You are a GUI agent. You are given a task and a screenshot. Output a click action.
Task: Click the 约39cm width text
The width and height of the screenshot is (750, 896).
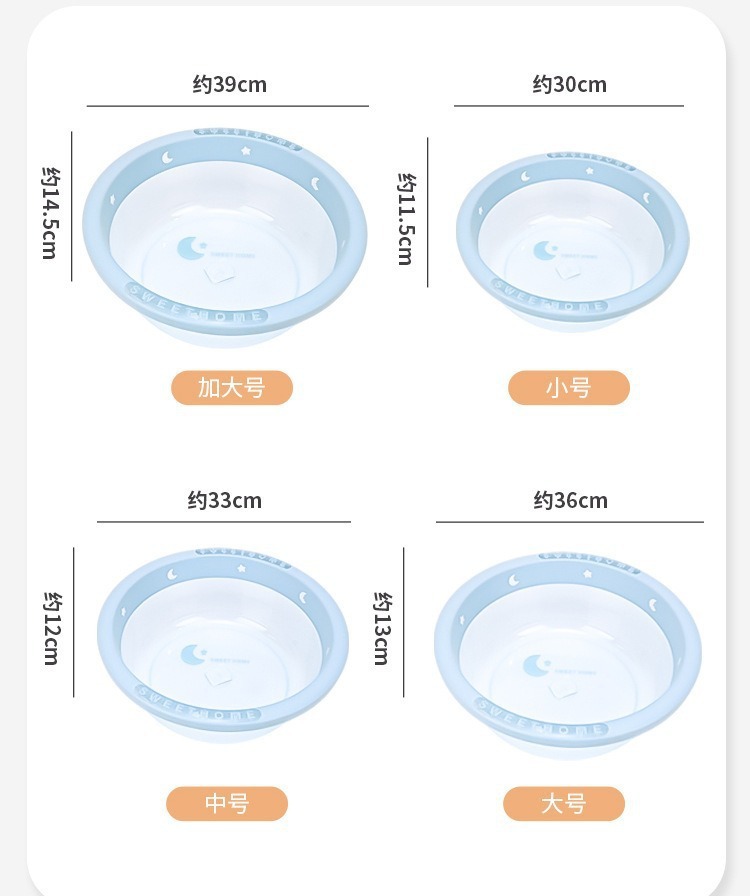click(230, 84)
